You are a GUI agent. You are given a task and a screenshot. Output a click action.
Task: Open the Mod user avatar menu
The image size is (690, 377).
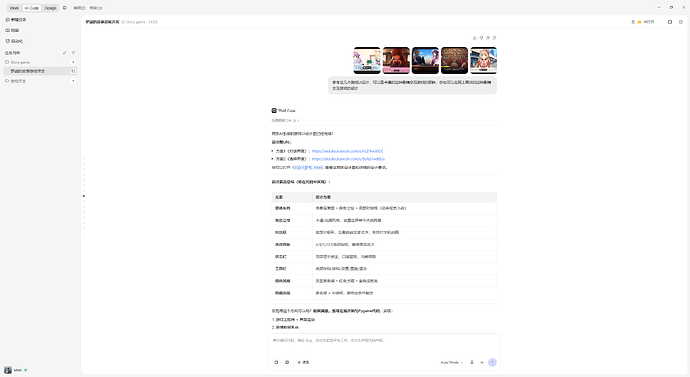8,370
